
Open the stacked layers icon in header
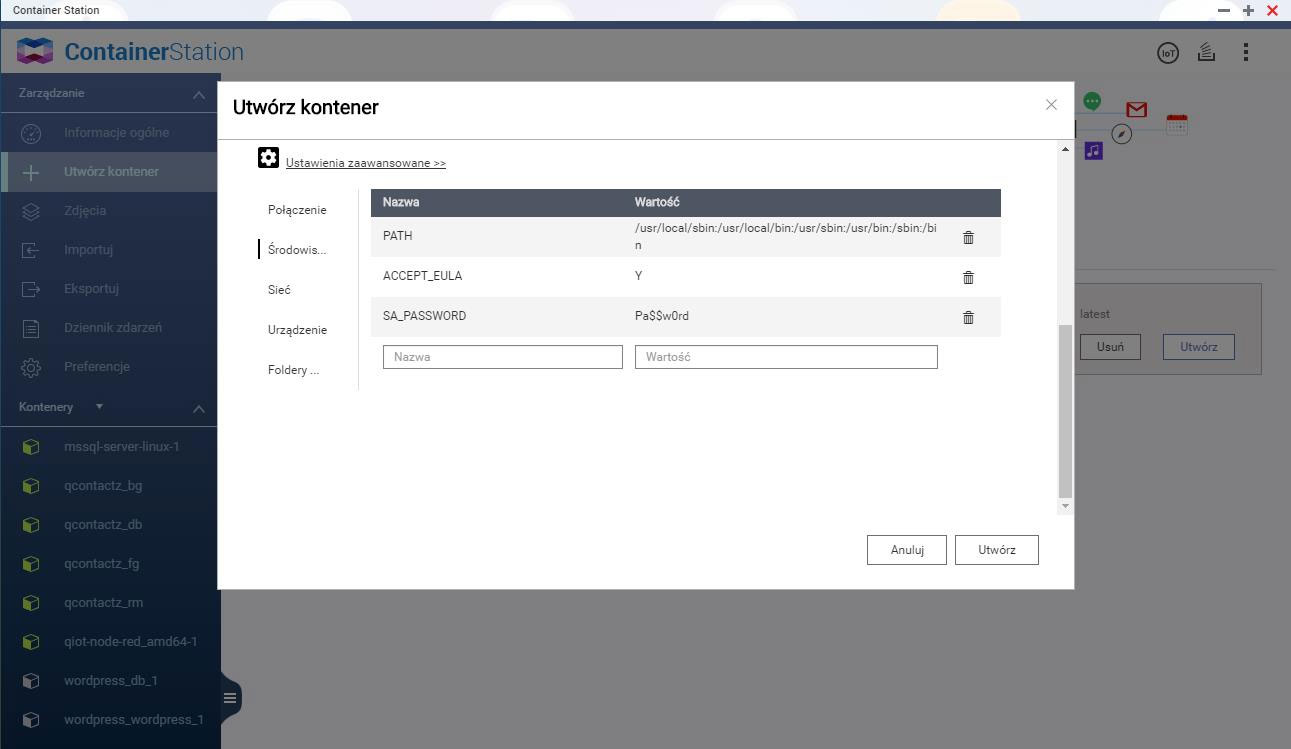[1206, 52]
